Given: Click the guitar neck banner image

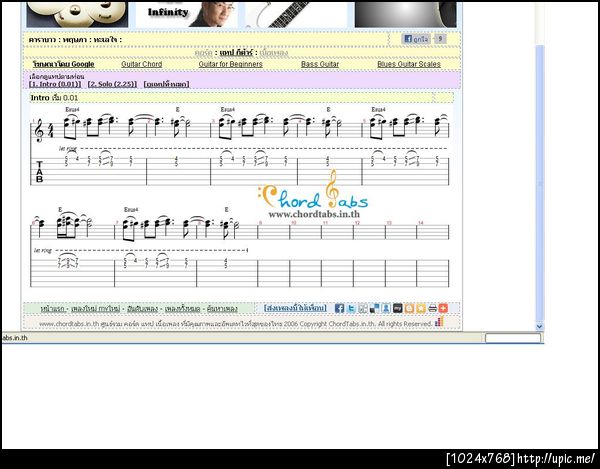Looking at the screenshot, I should (296, 14).
